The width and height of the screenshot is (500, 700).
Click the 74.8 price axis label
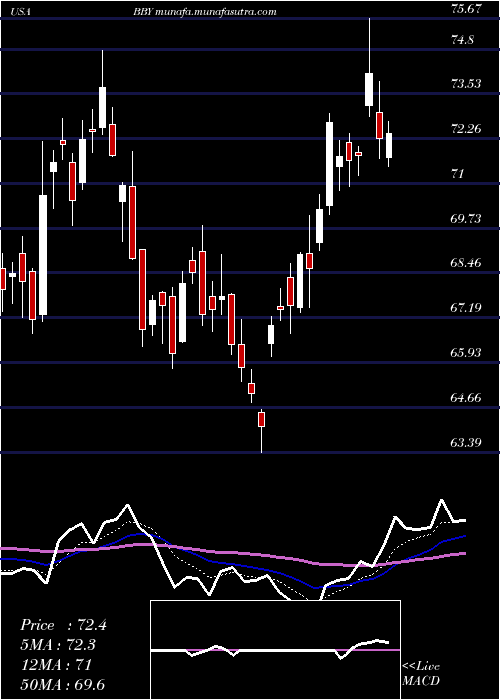coord(462,40)
